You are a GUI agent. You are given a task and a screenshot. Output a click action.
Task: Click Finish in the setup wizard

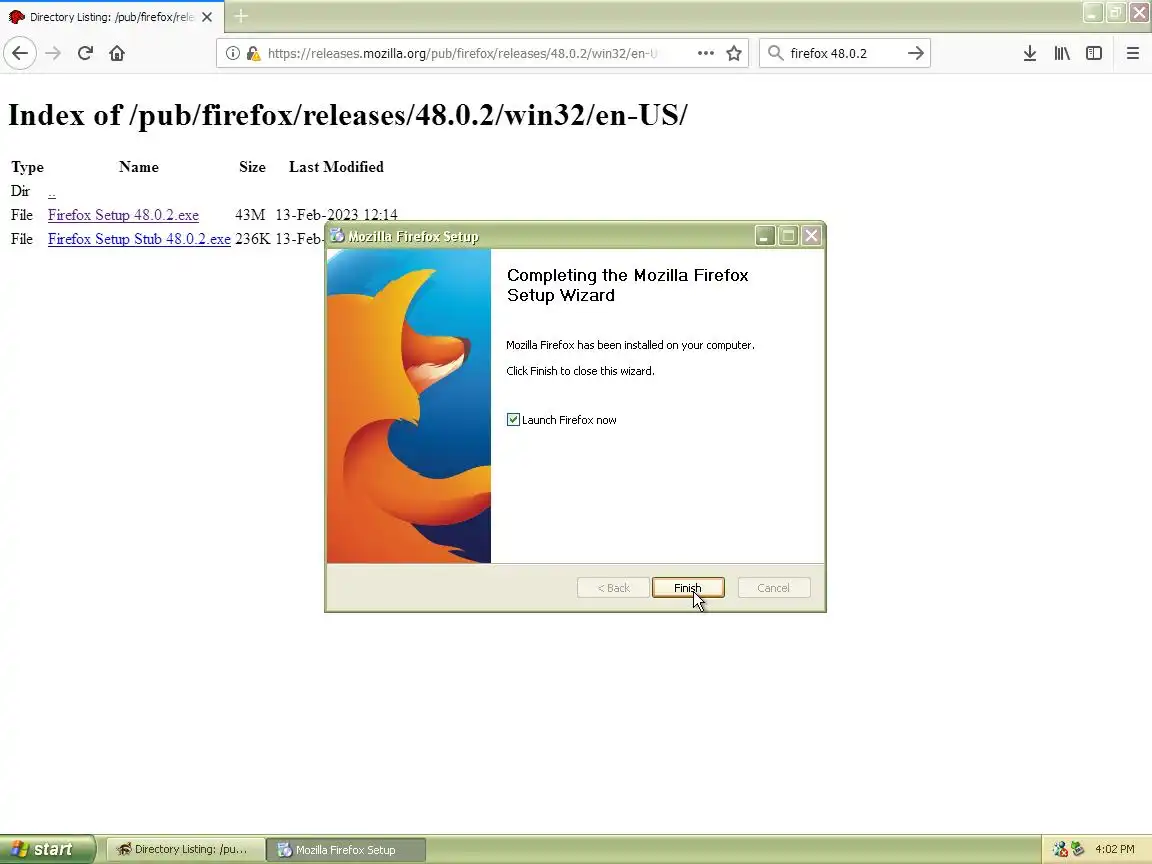tap(688, 588)
